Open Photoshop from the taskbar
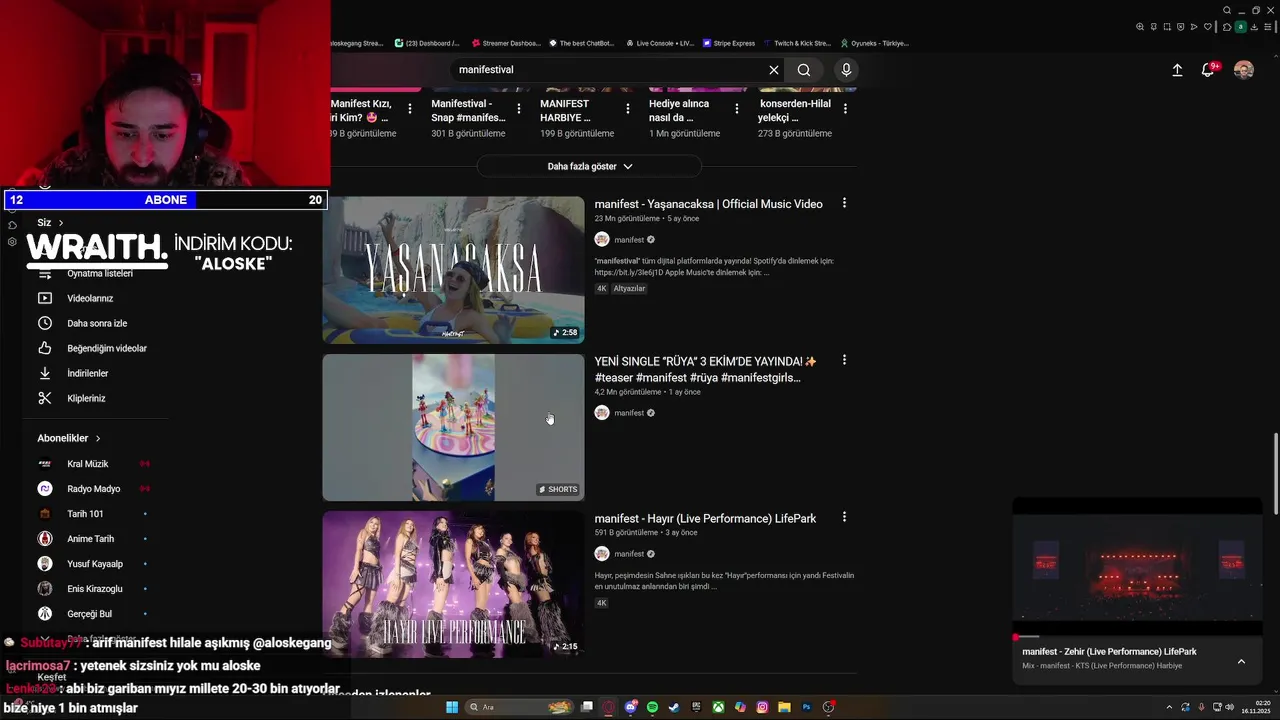This screenshot has height=720, width=1280. pos(806,707)
